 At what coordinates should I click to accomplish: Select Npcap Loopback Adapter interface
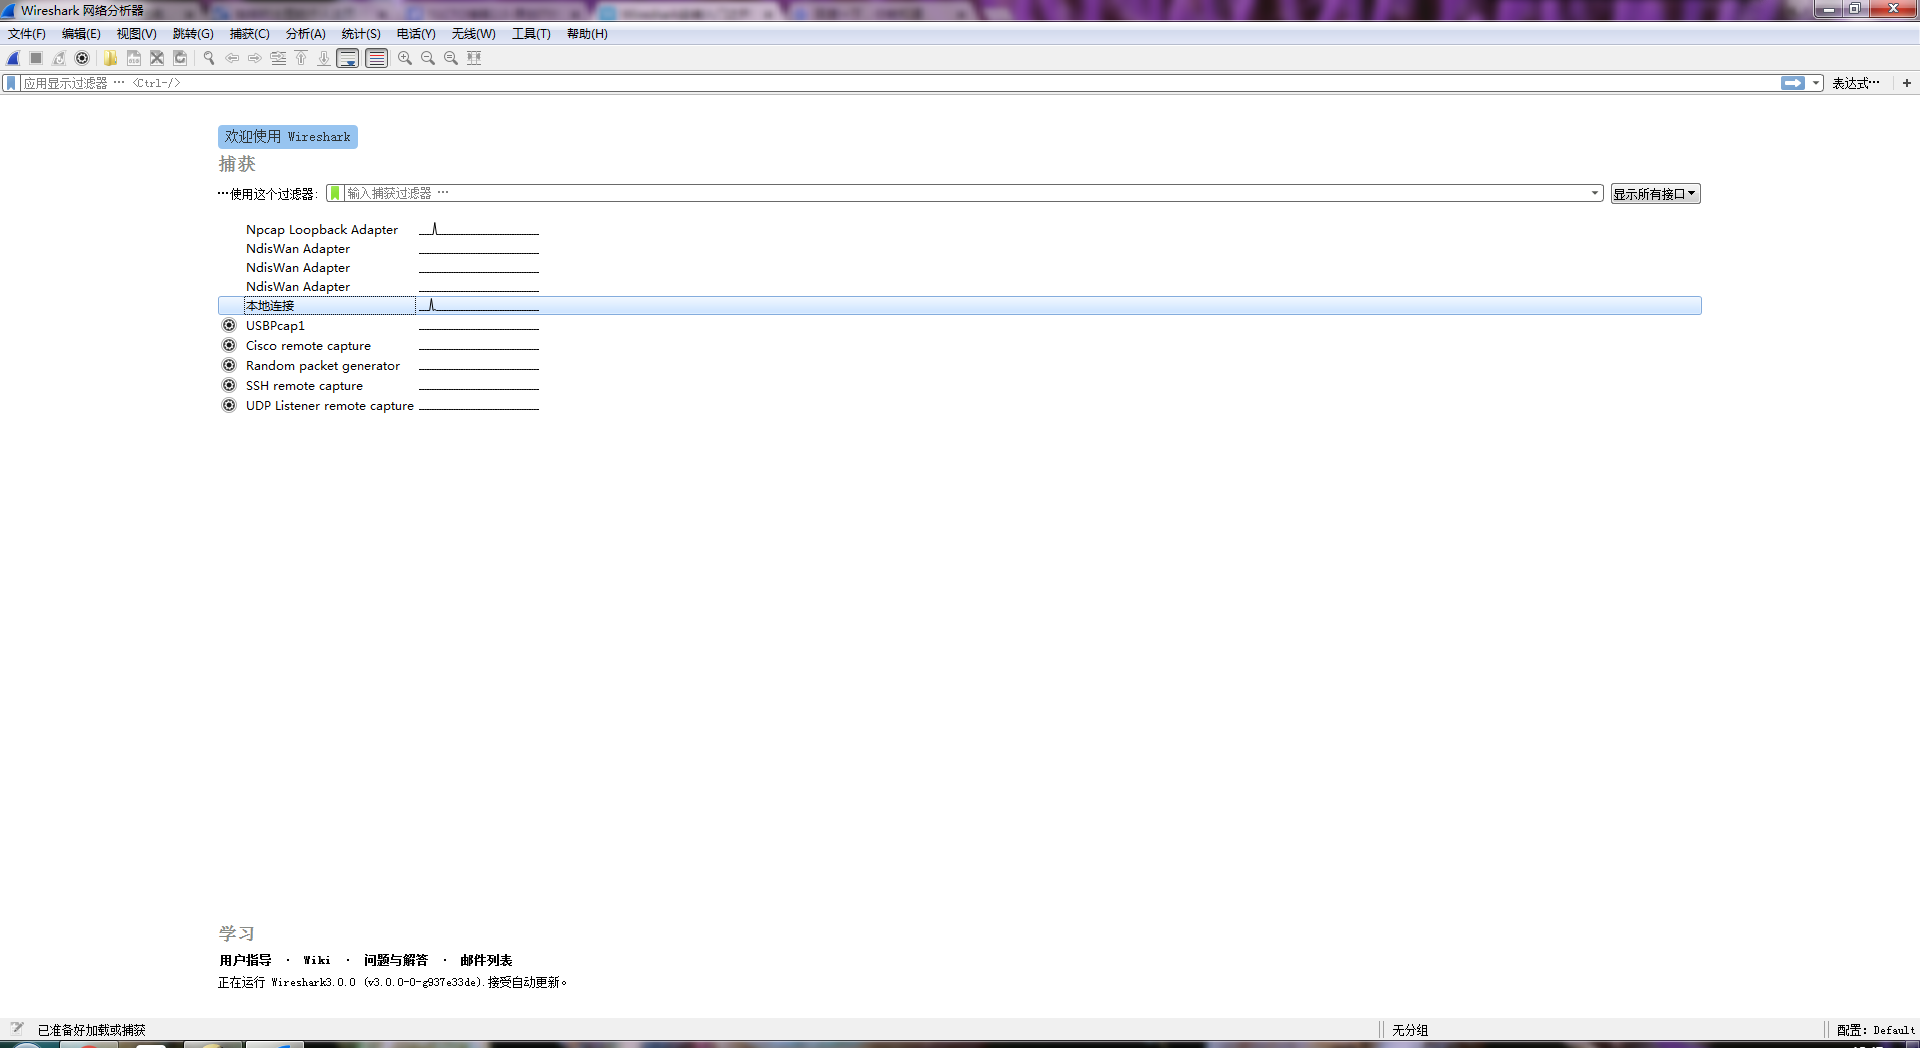point(322,230)
